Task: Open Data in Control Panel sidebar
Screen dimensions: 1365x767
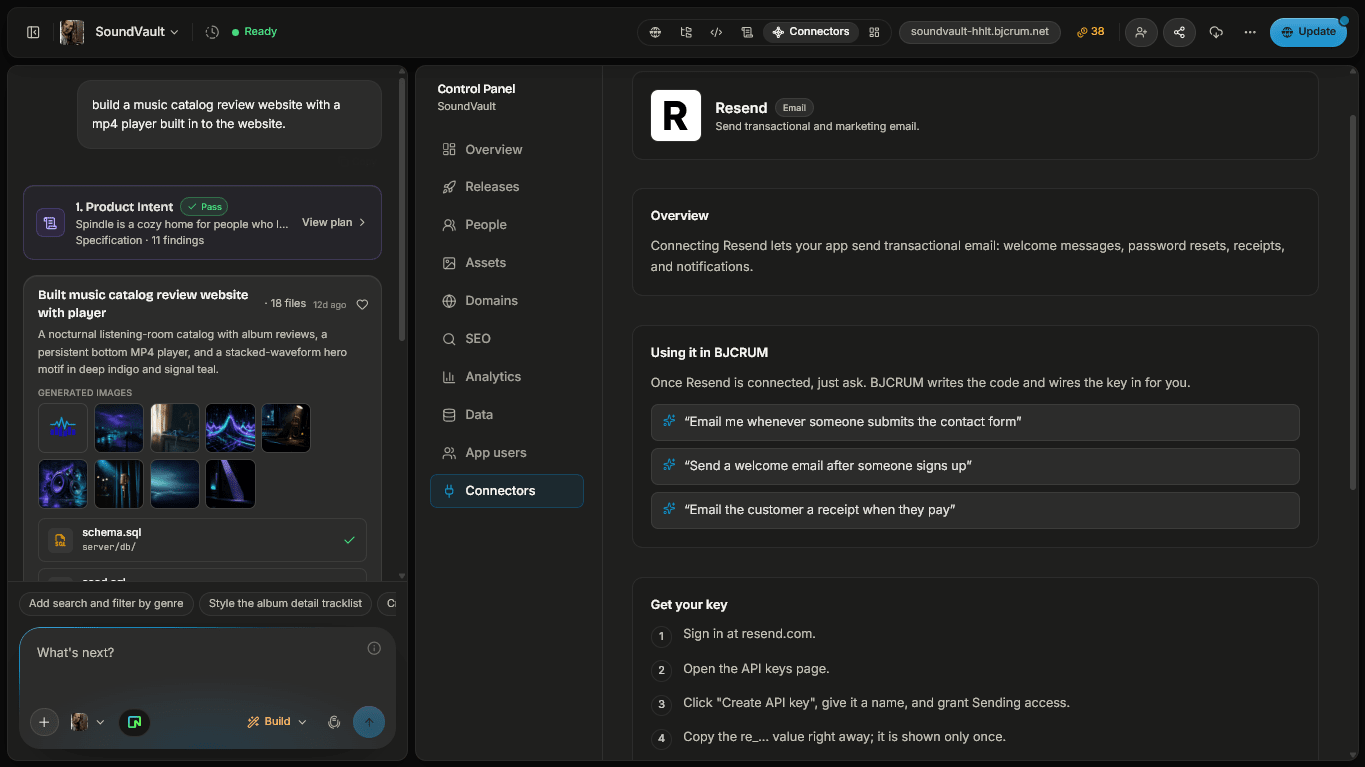Action: (506, 415)
